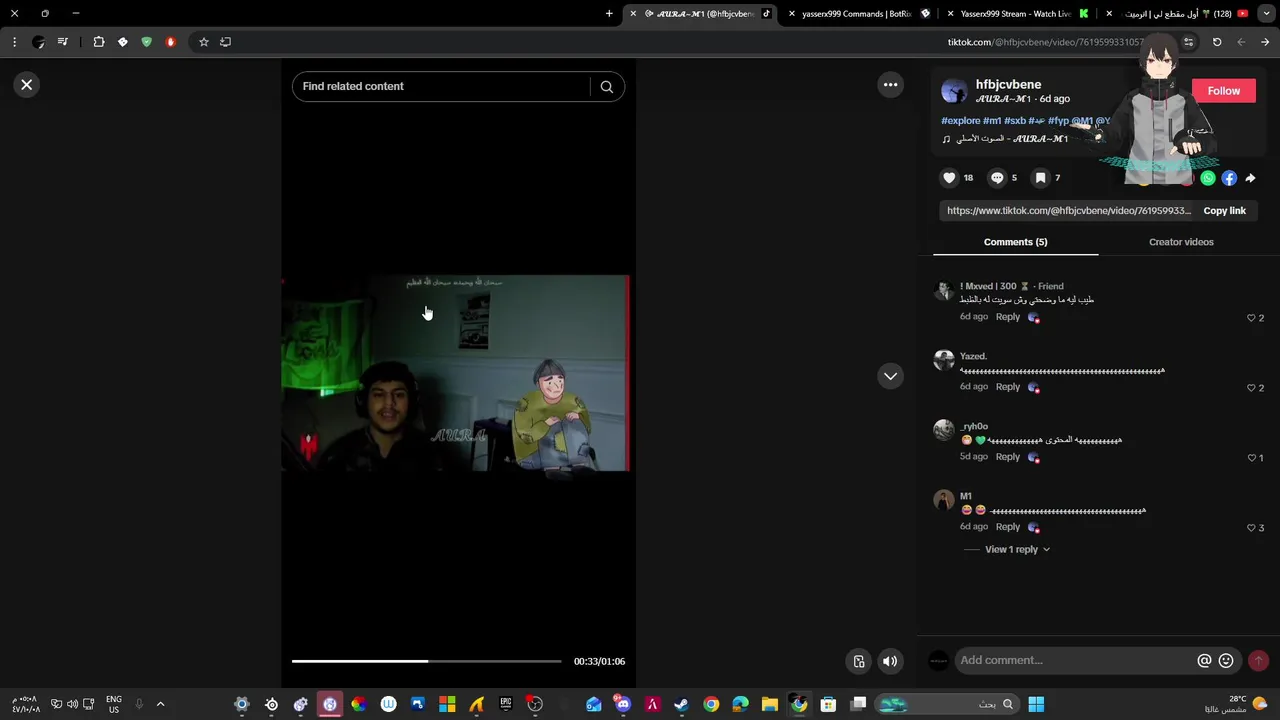Share video to Facebook
Screen dimensions: 1280x720
(1229, 178)
